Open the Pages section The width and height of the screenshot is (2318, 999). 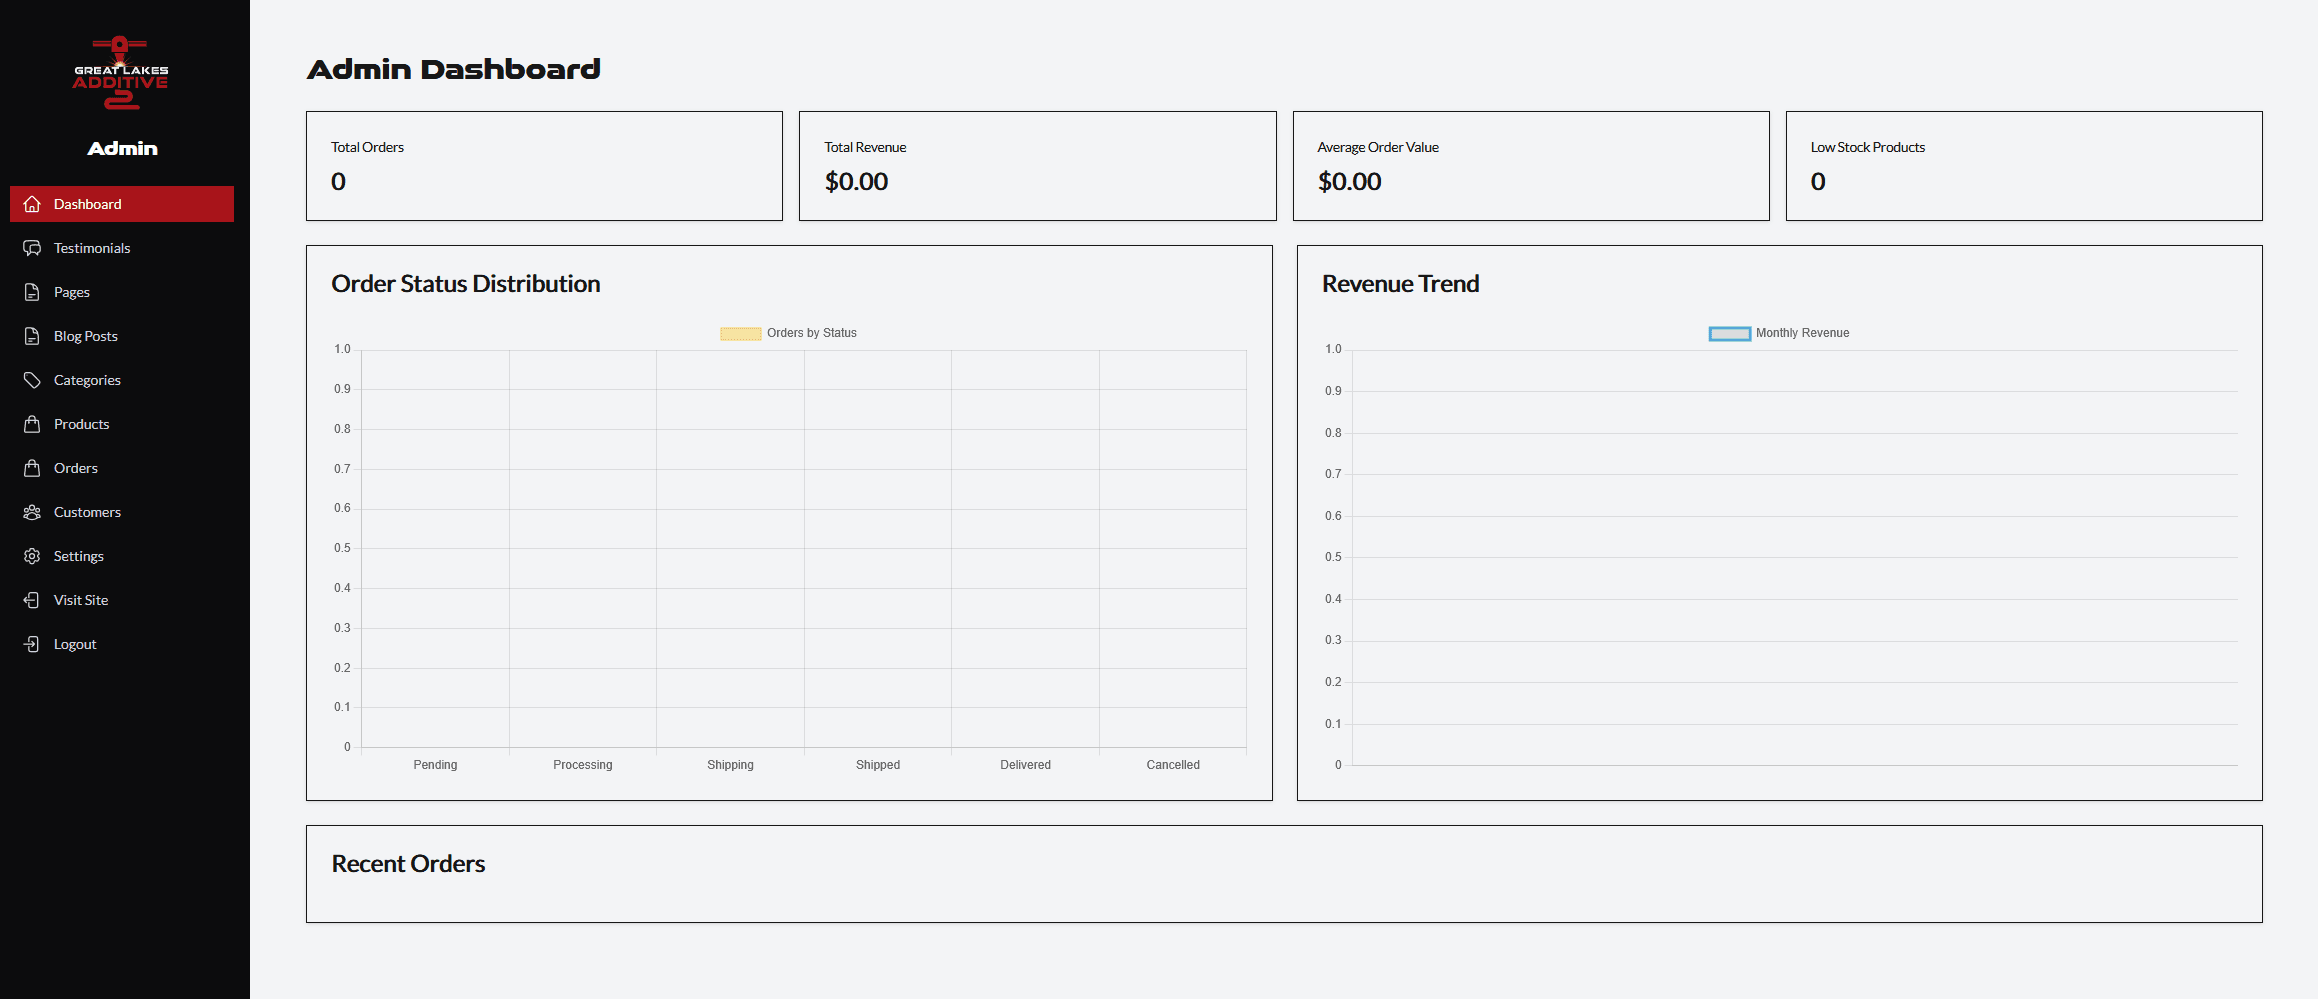click(122, 292)
